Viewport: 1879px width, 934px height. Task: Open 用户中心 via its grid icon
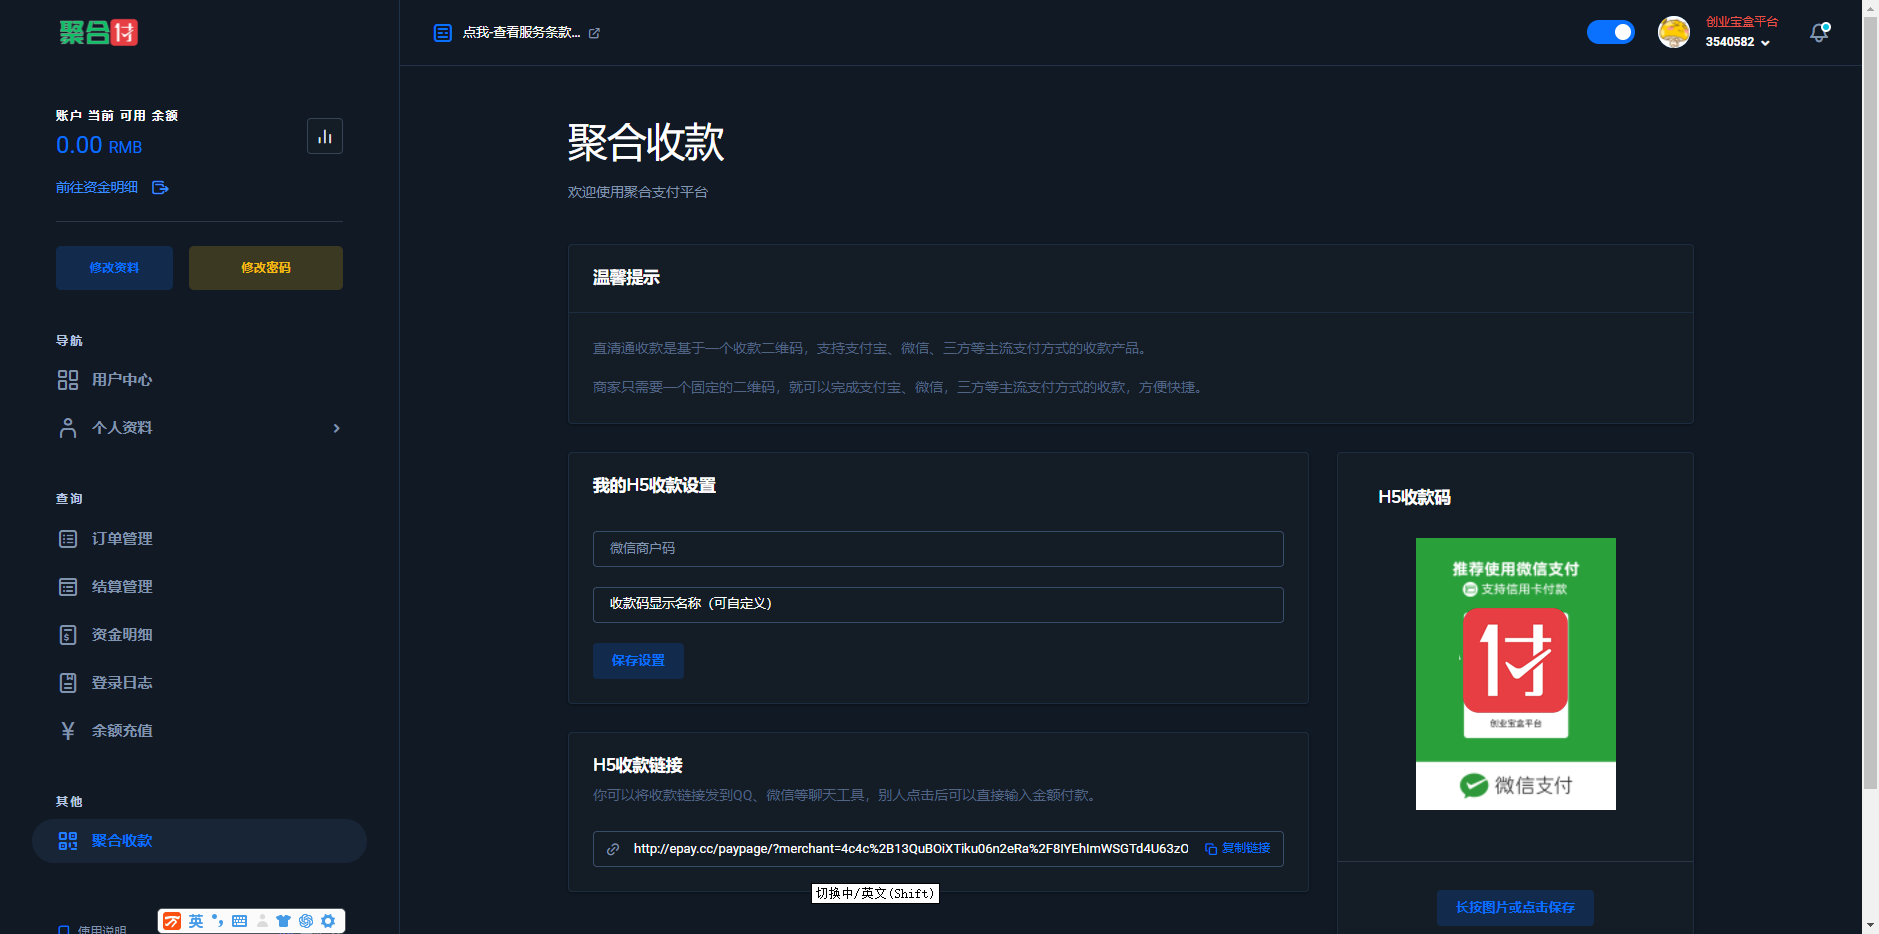67,380
